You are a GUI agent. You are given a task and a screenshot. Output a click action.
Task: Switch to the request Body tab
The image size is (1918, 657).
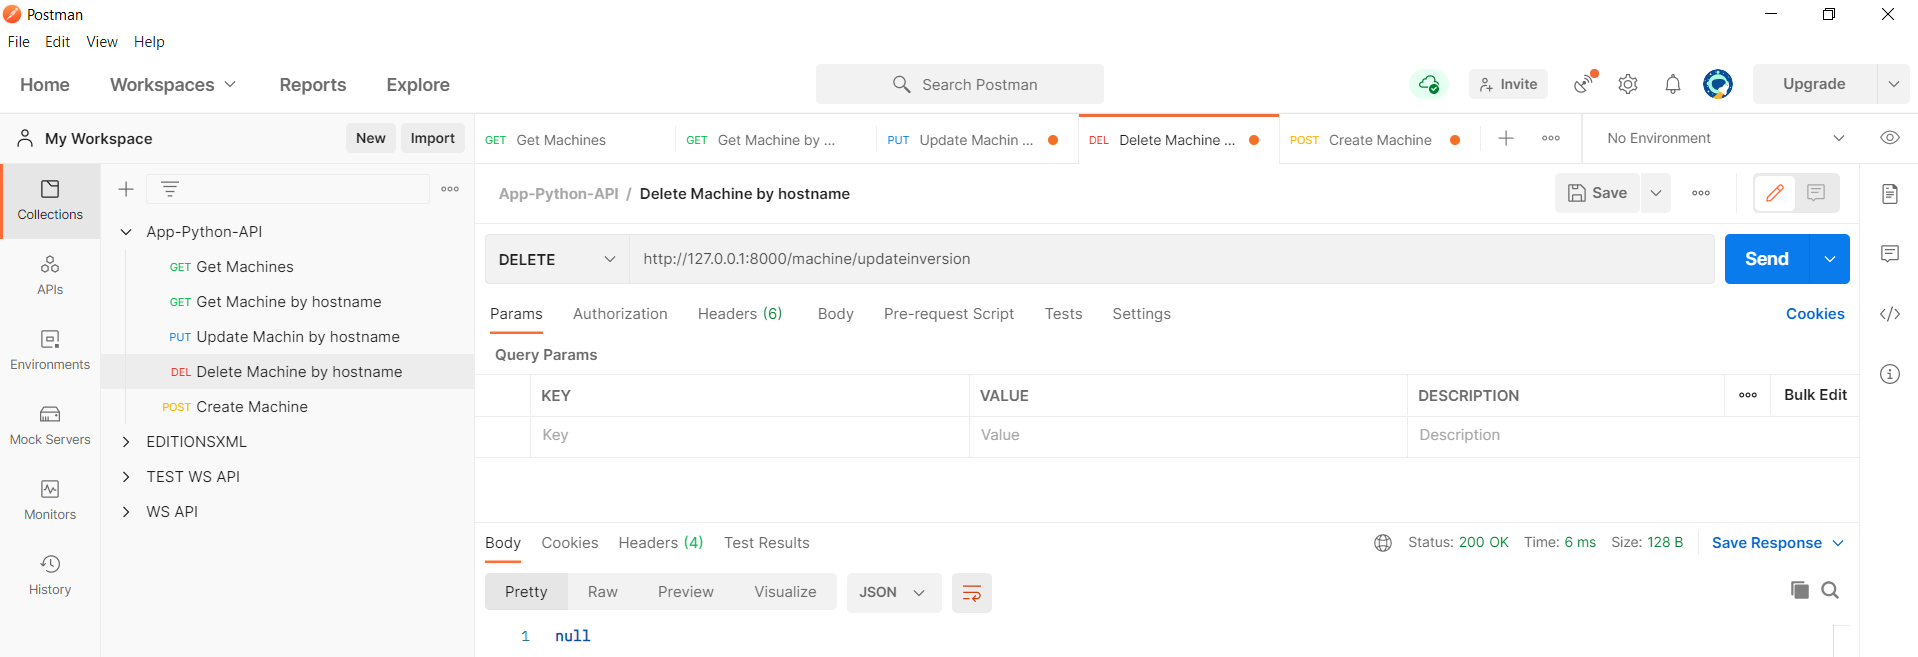835,314
